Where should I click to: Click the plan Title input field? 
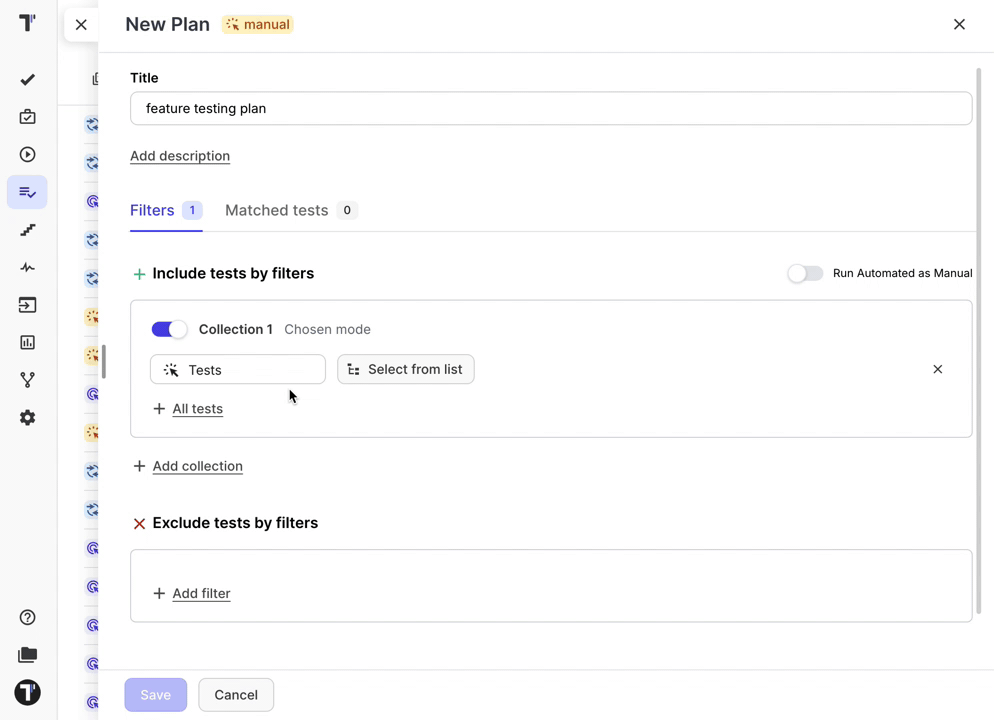[x=551, y=108]
